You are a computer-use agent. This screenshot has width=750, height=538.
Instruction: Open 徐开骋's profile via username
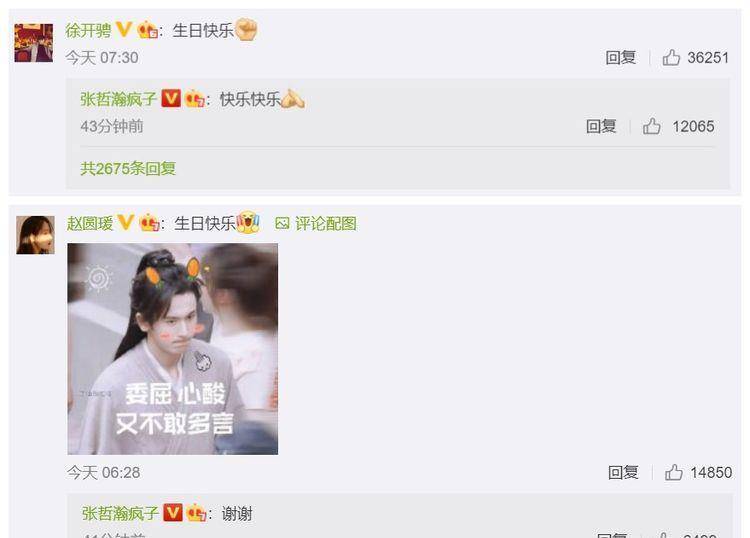[88, 31]
